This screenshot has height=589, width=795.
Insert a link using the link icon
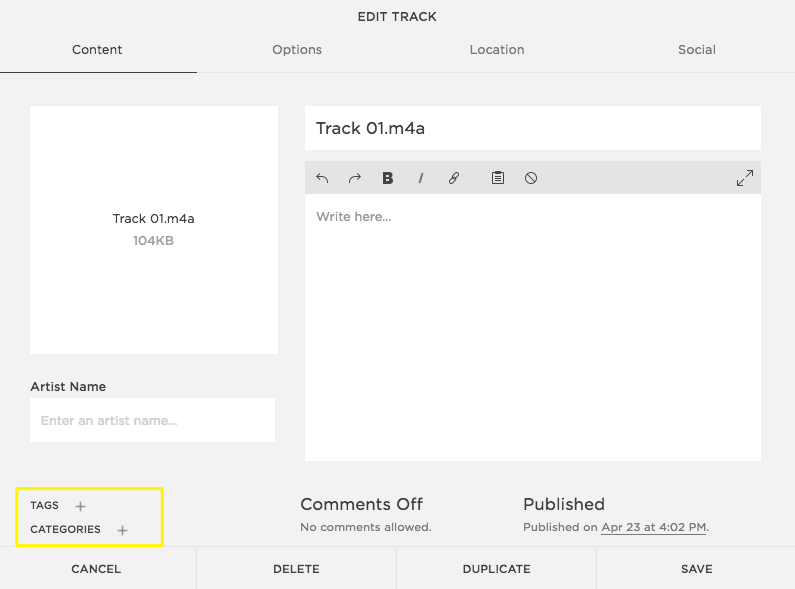pos(454,178)
